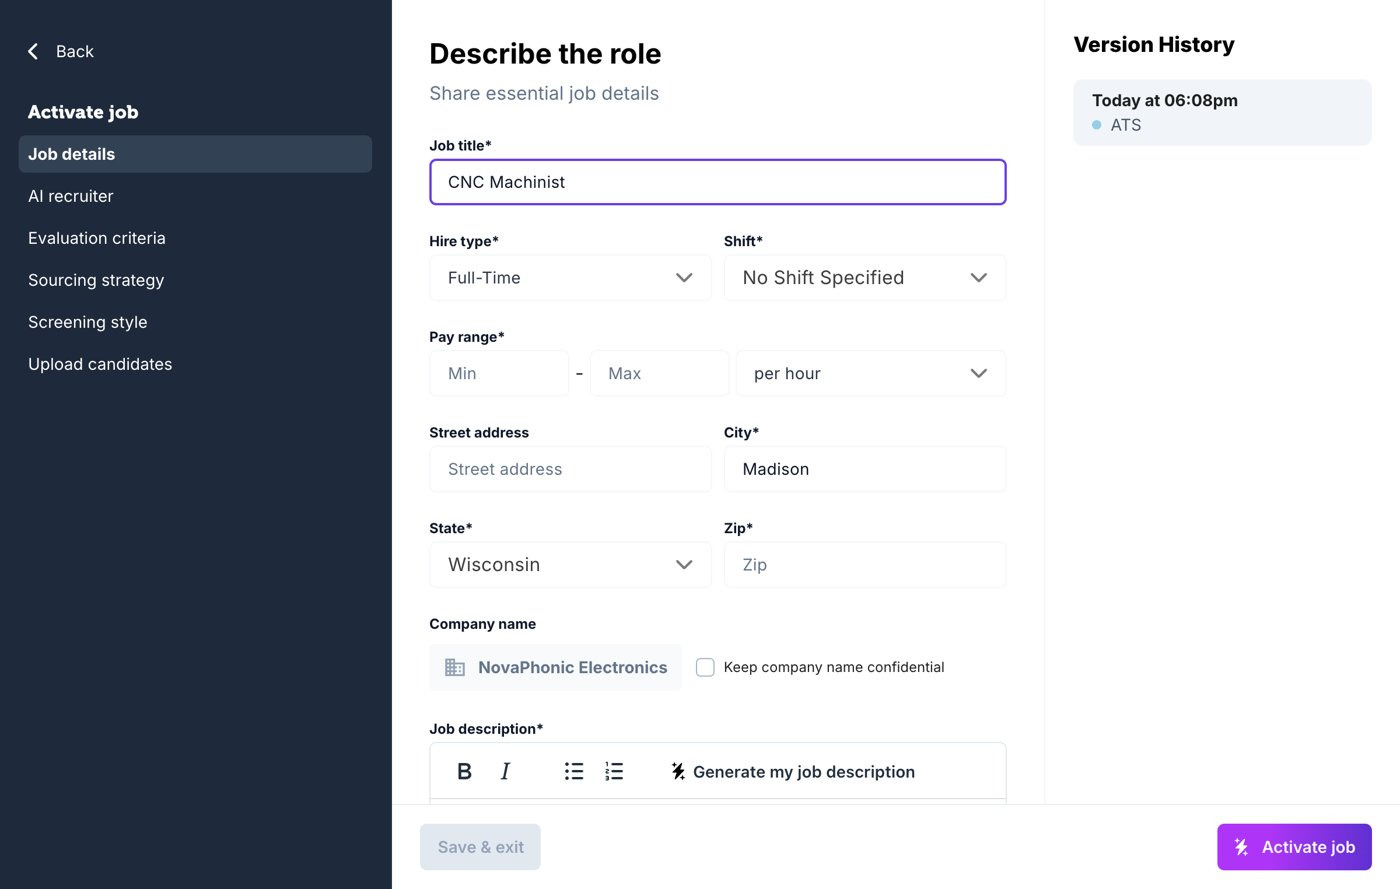This screenshot has width=1400, height=889.
Task: Click the blue ATS status dot
Action: pos(1097,125)
